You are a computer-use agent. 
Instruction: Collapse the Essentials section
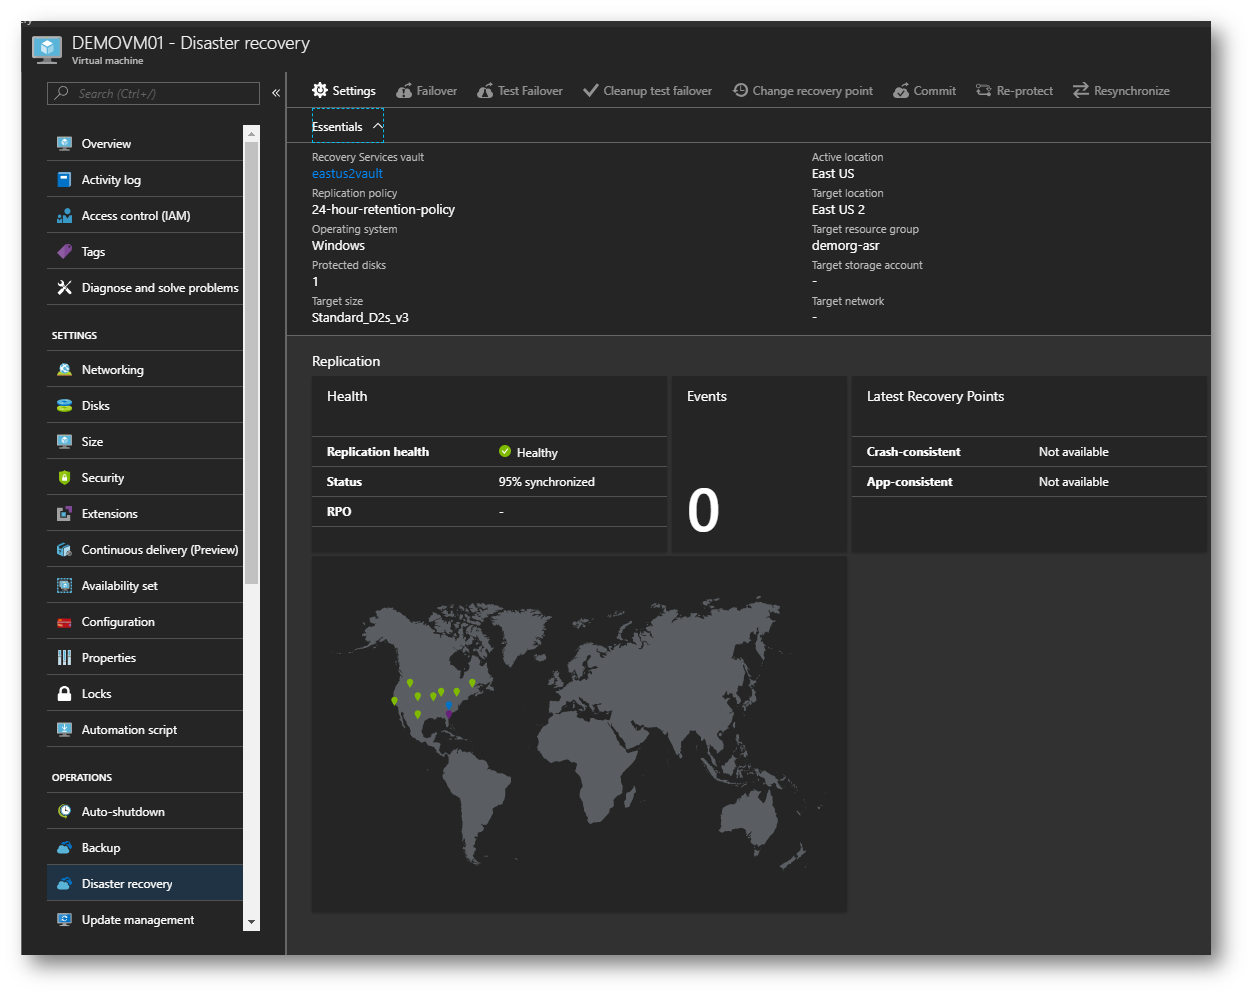coord(347,126)
